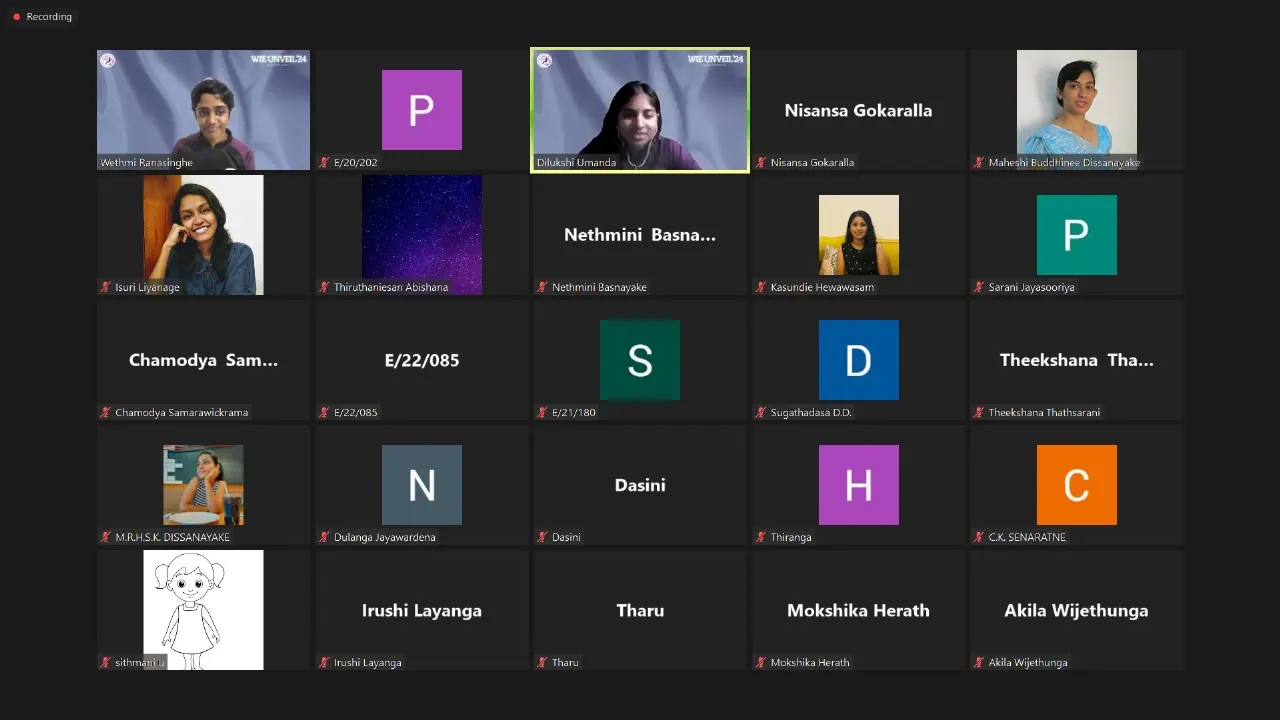Click the muted mic icon on the E/20/202 tile
1280x720 pixels.
(x=324, y=162)
